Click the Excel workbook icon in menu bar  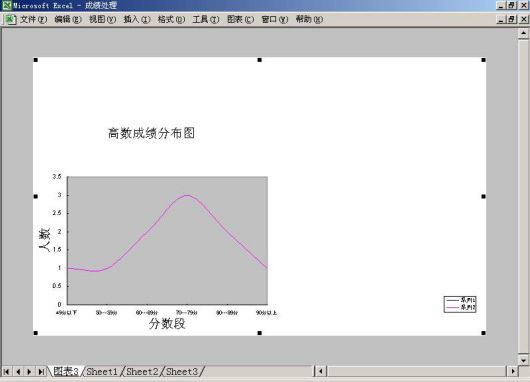pyautogui.click(x=10, y=19)
